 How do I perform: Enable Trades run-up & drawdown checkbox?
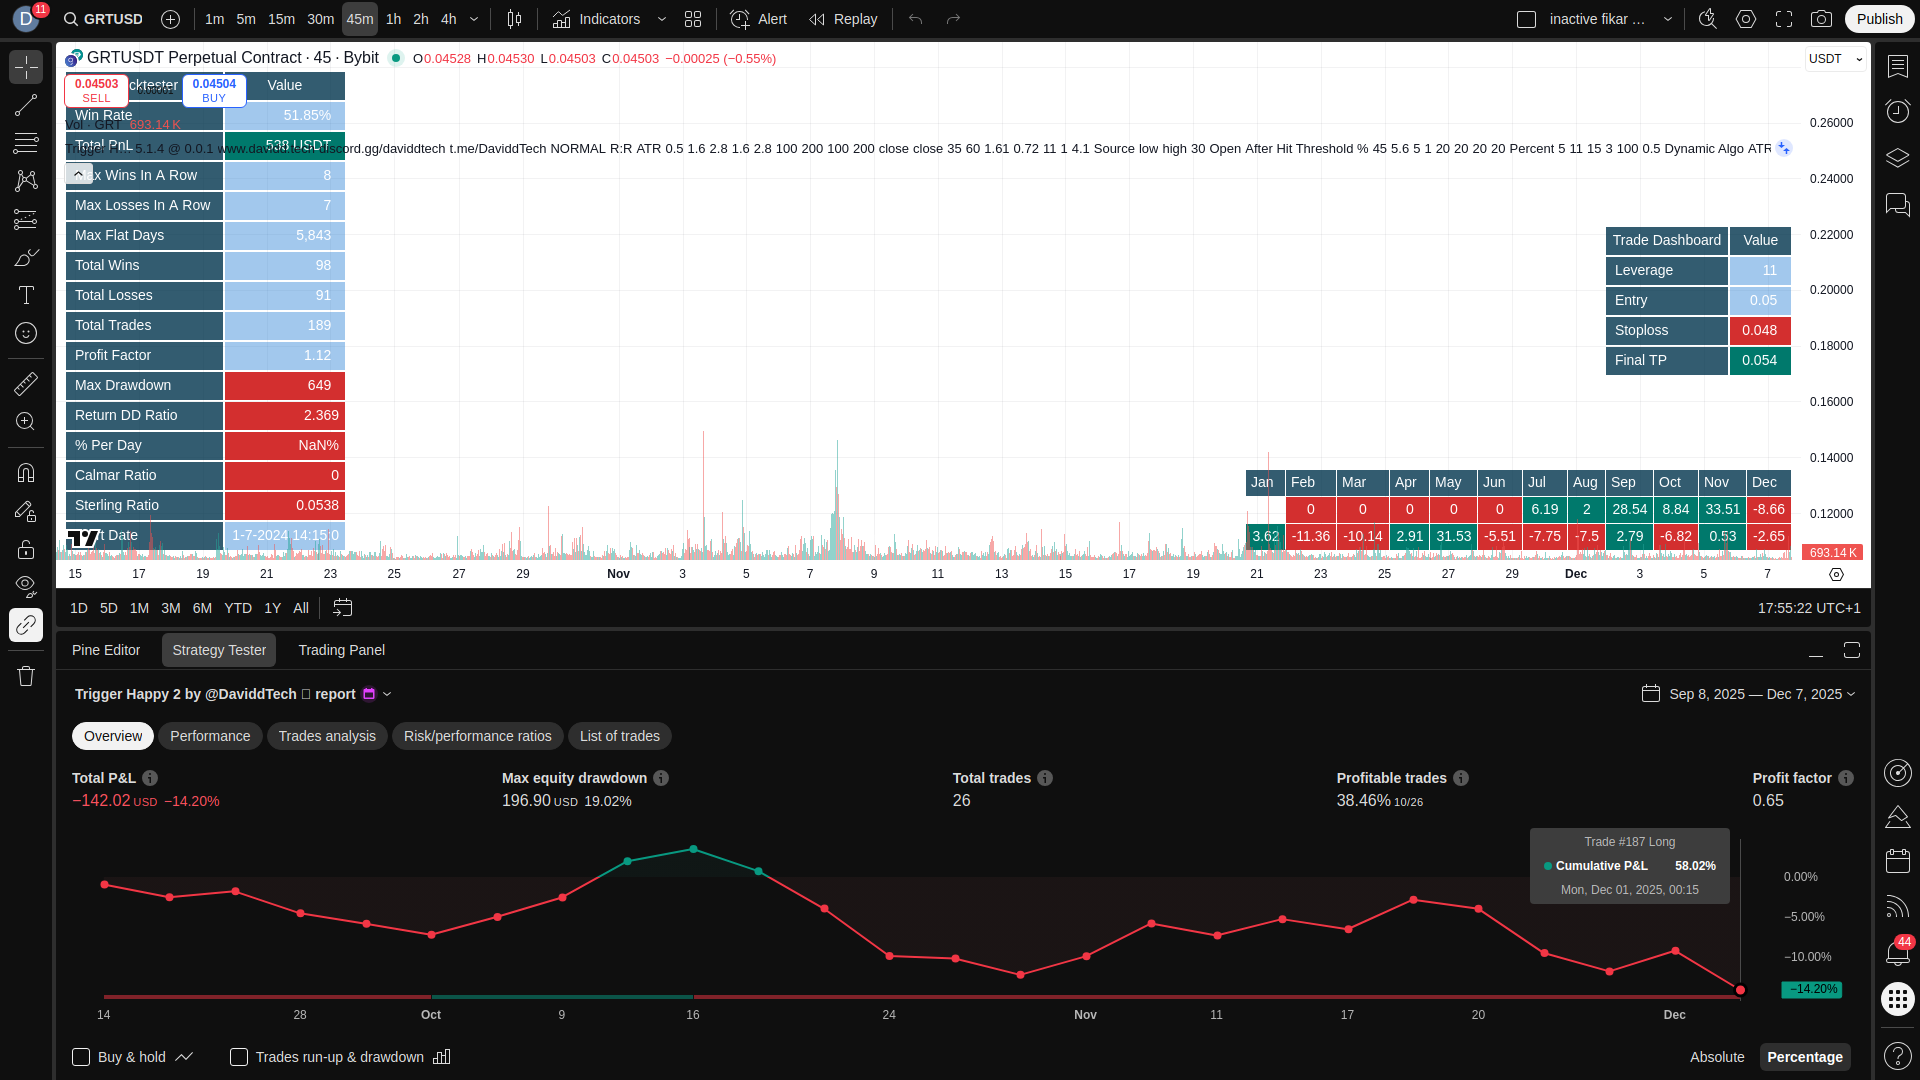[x=239, y=1057]
